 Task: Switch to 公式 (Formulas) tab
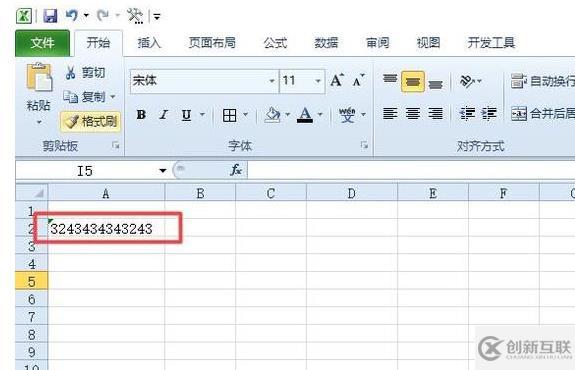click(x=275, y=43)
